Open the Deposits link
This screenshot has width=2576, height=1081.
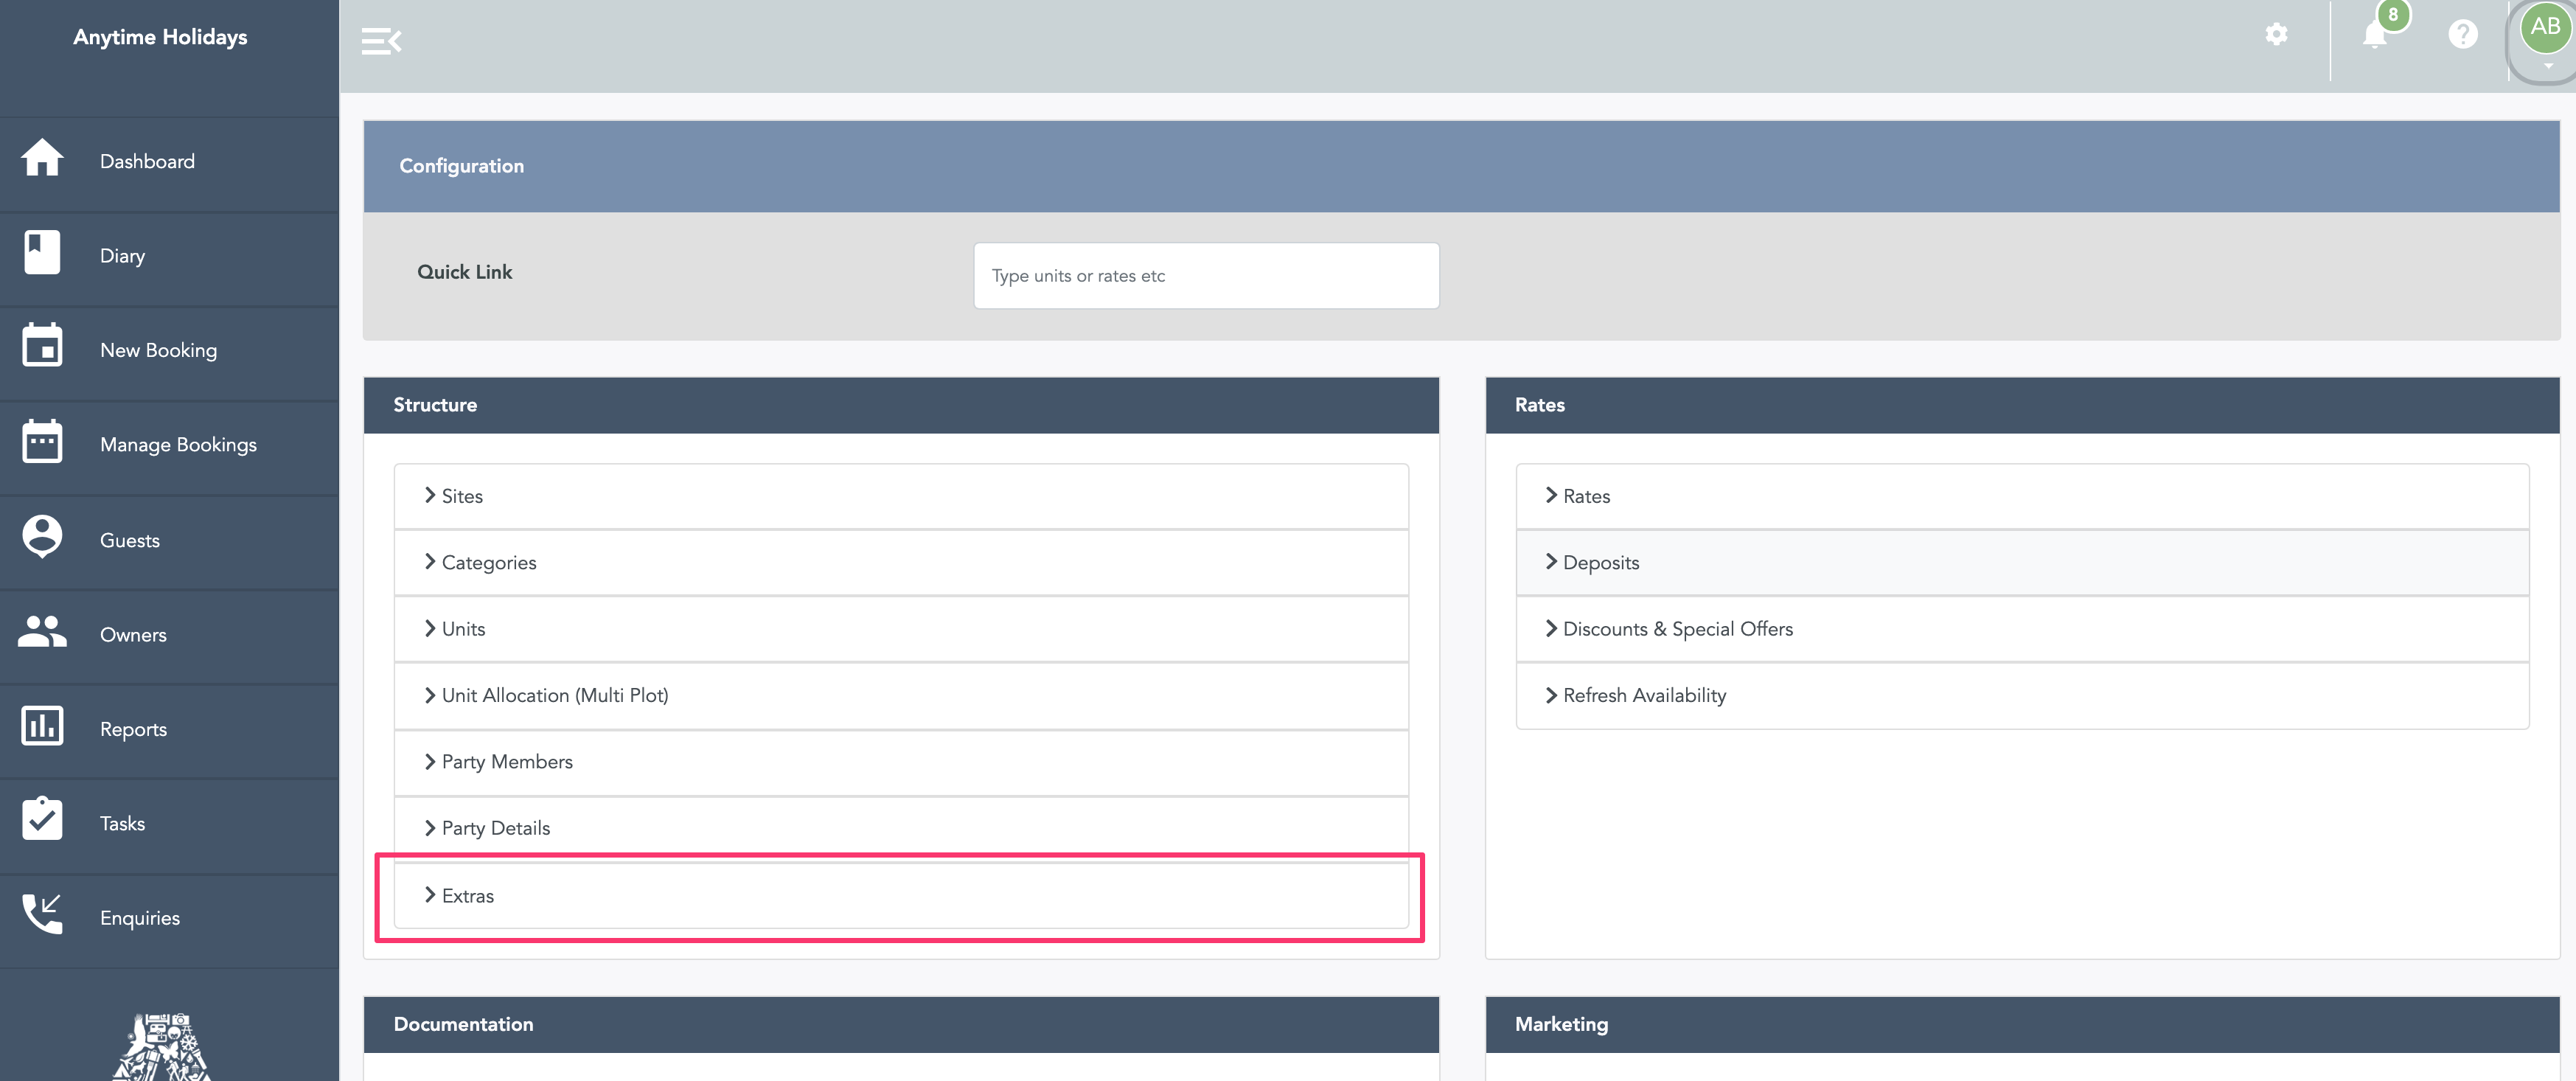point(1601,563)
